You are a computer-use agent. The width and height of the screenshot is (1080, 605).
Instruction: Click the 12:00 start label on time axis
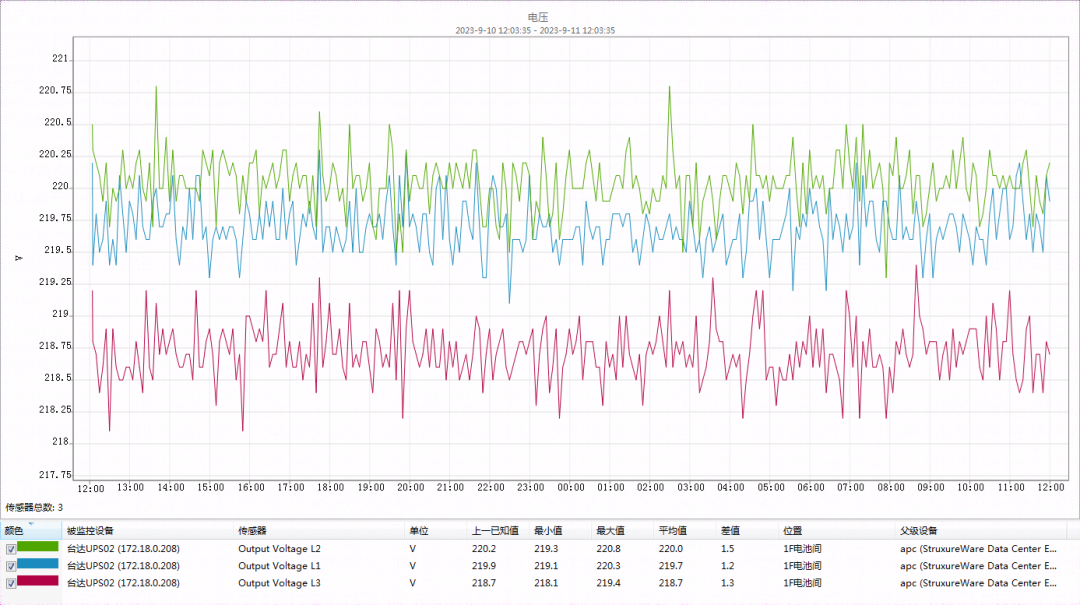[90, 489]
